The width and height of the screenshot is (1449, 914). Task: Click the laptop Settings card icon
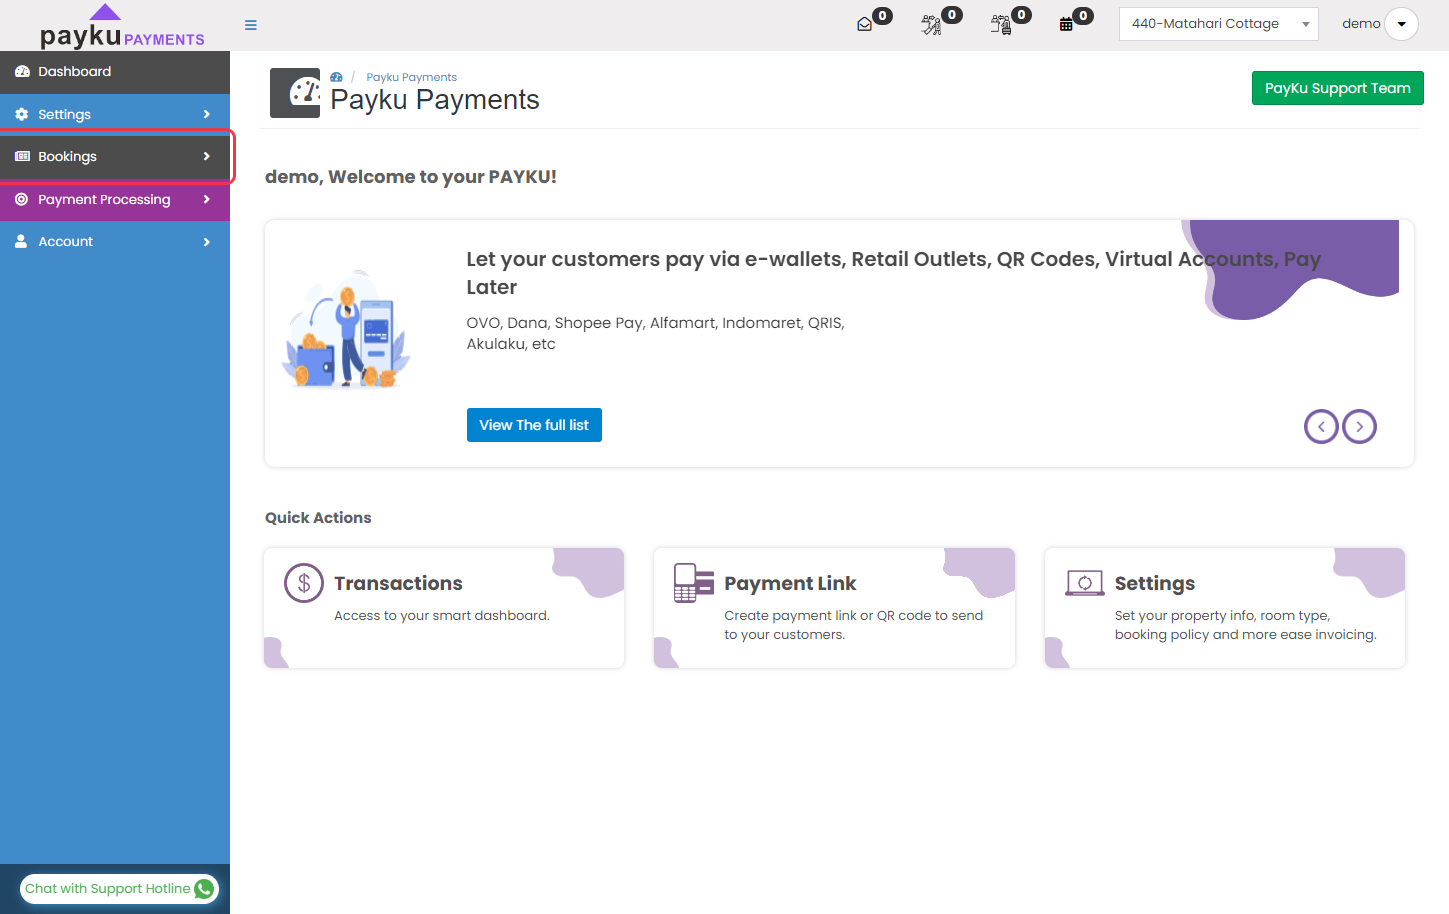pos(1084,583)
